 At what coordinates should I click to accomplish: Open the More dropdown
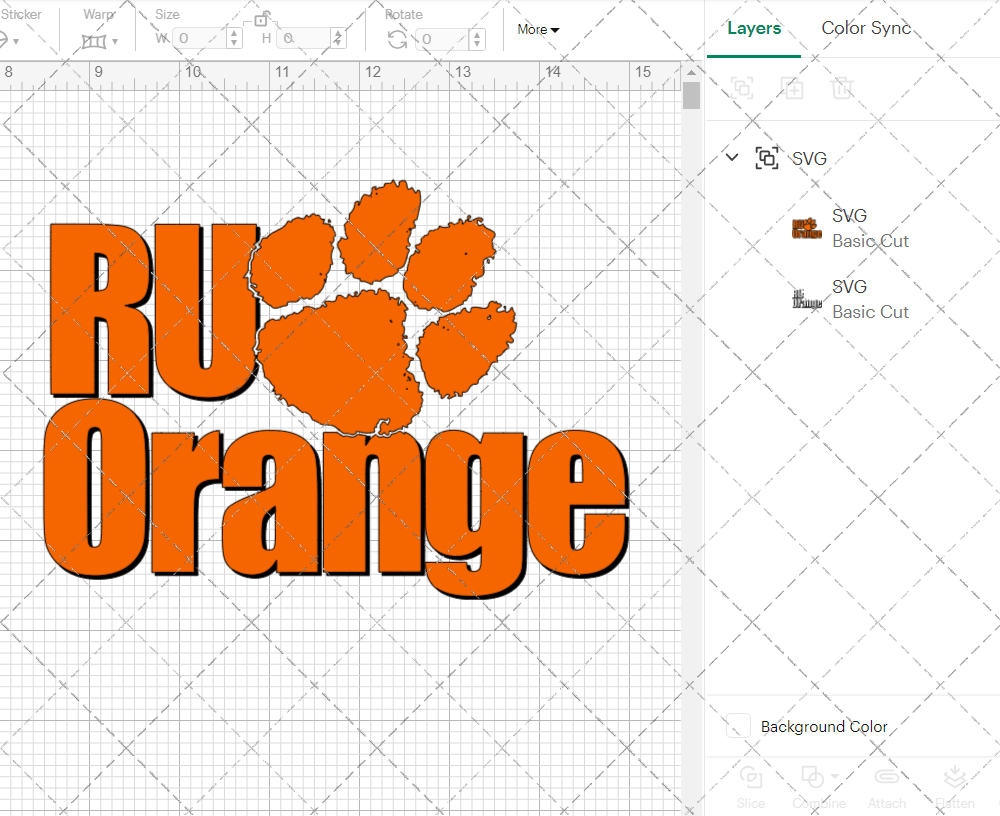click(537, 30)
